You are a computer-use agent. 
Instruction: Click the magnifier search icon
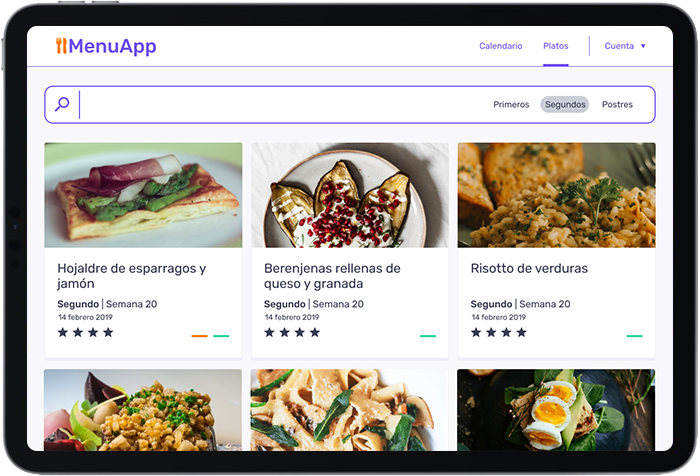click(62, 104)
